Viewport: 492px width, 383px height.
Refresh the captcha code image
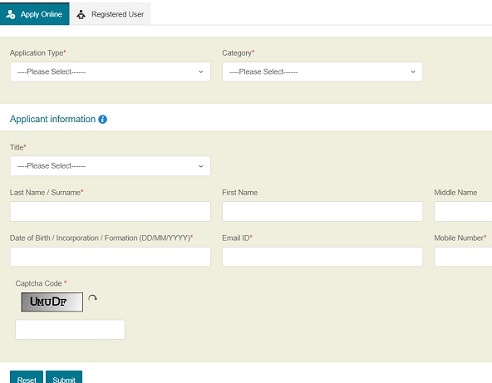93,298
